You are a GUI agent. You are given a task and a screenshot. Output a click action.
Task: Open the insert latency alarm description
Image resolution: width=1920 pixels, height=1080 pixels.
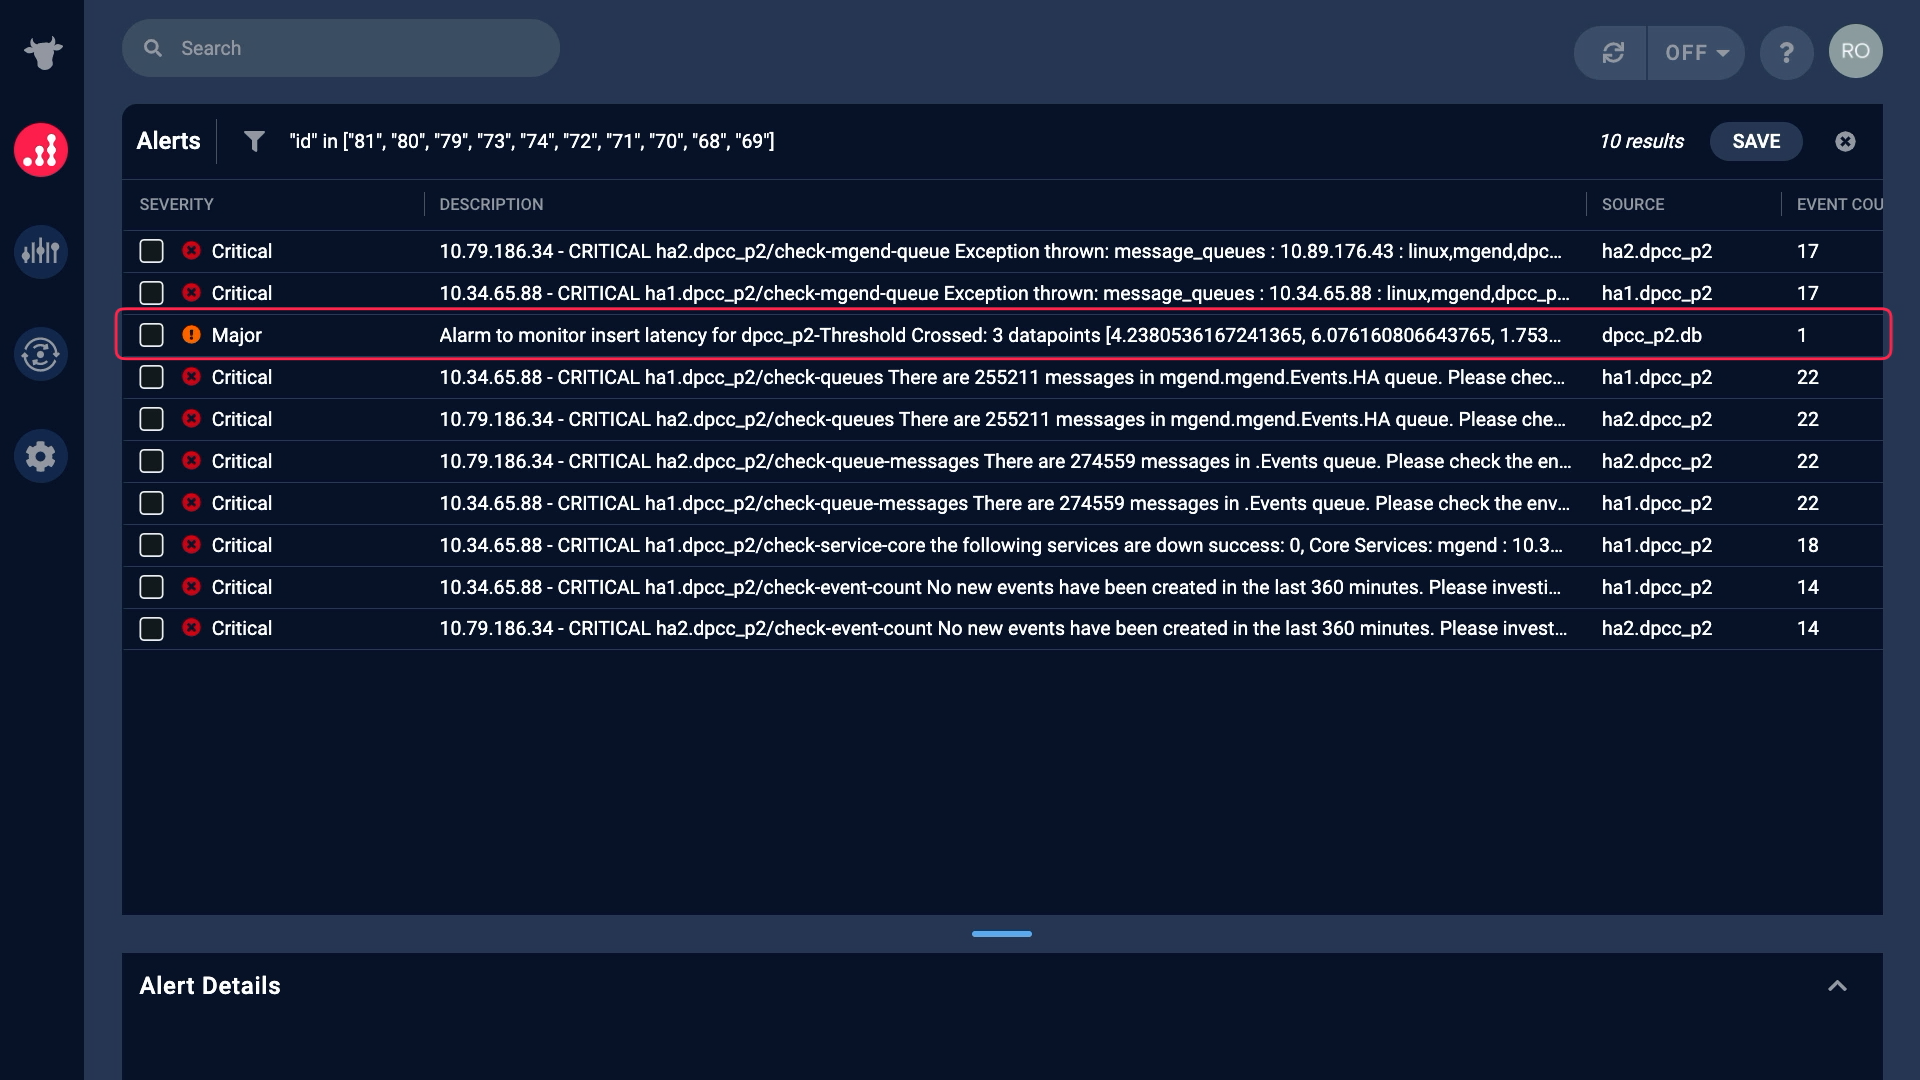[x=1000, y=335]
